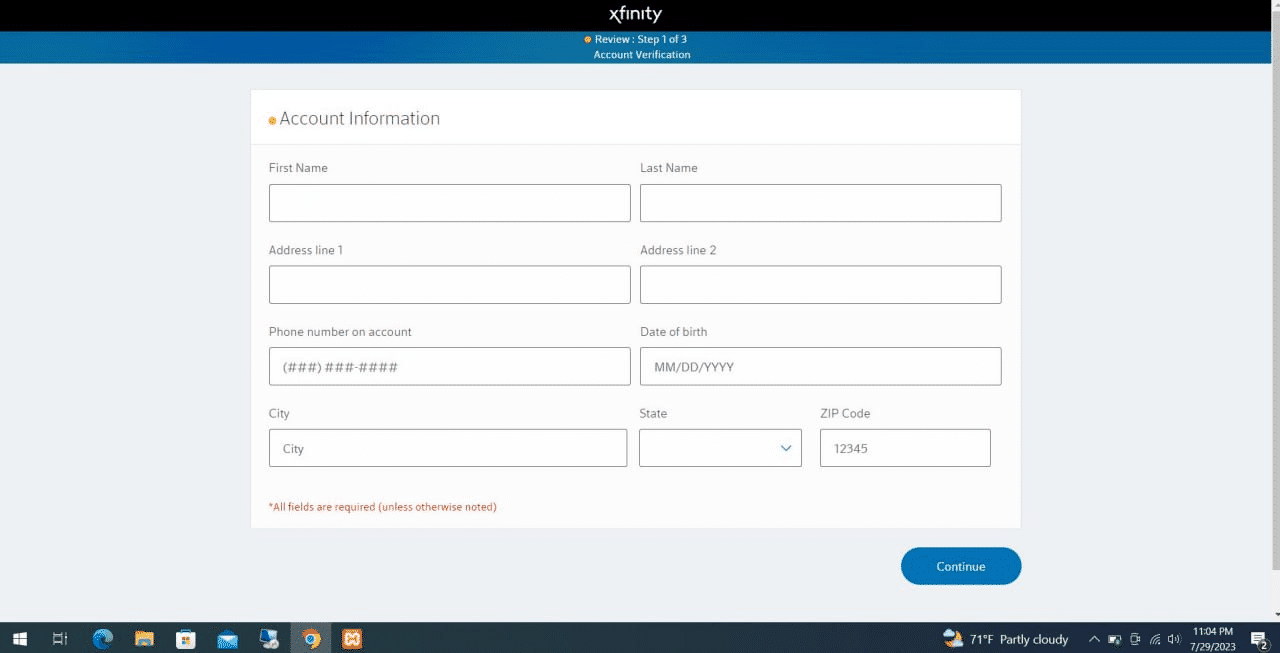Open Microsoft Store from the taskbar
1280x653 pixels.
pos(186,639)
